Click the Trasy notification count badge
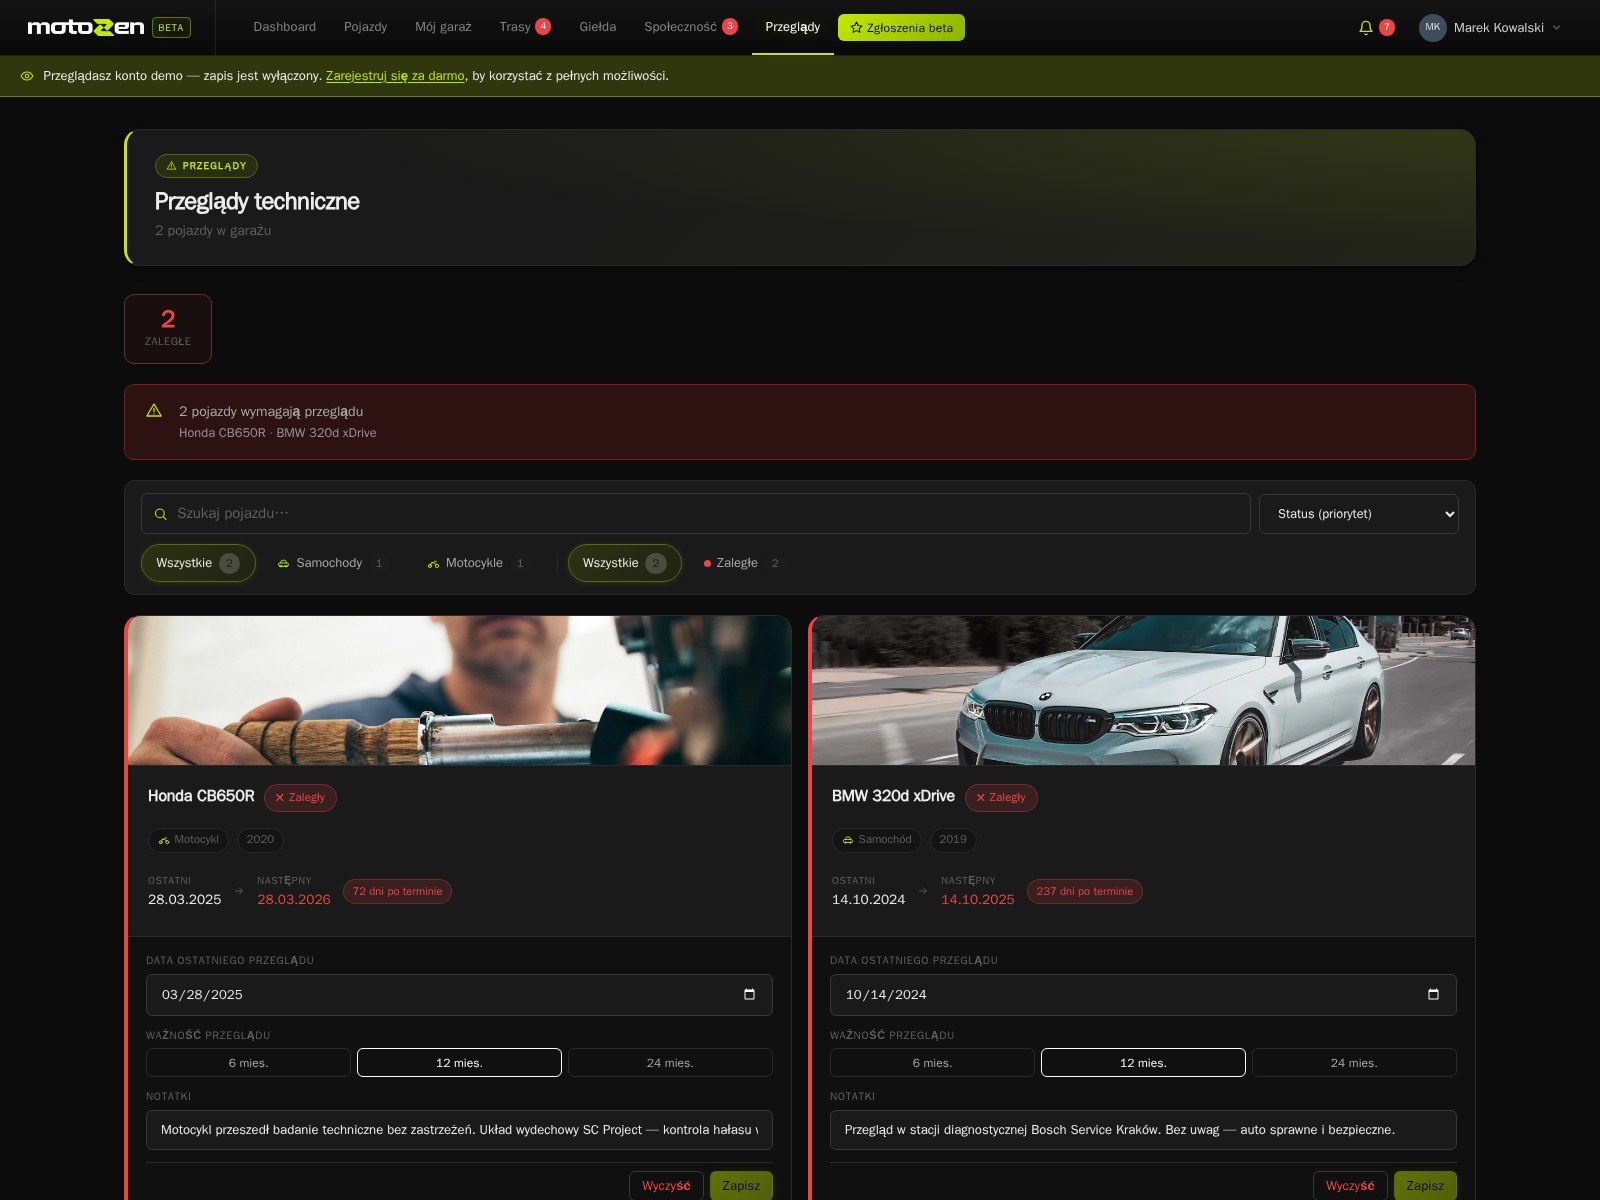 543,26
